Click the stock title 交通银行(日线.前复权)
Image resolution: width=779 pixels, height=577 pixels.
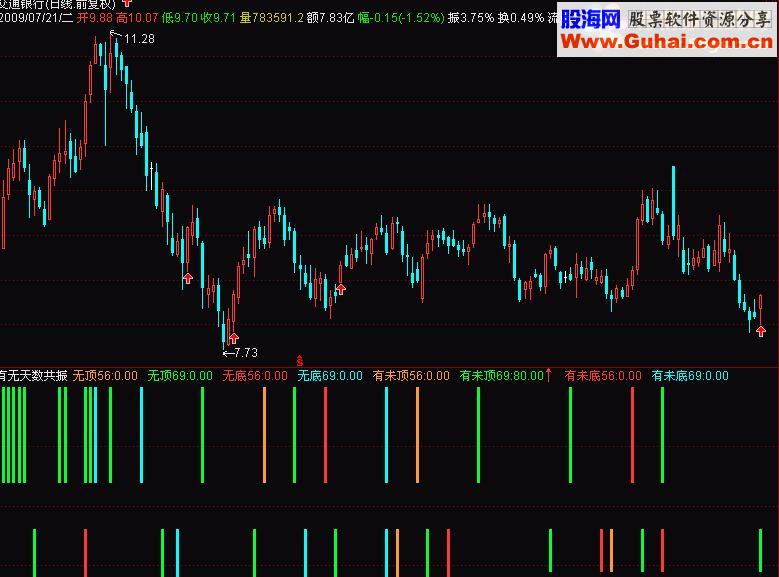[x=57, y=4]
